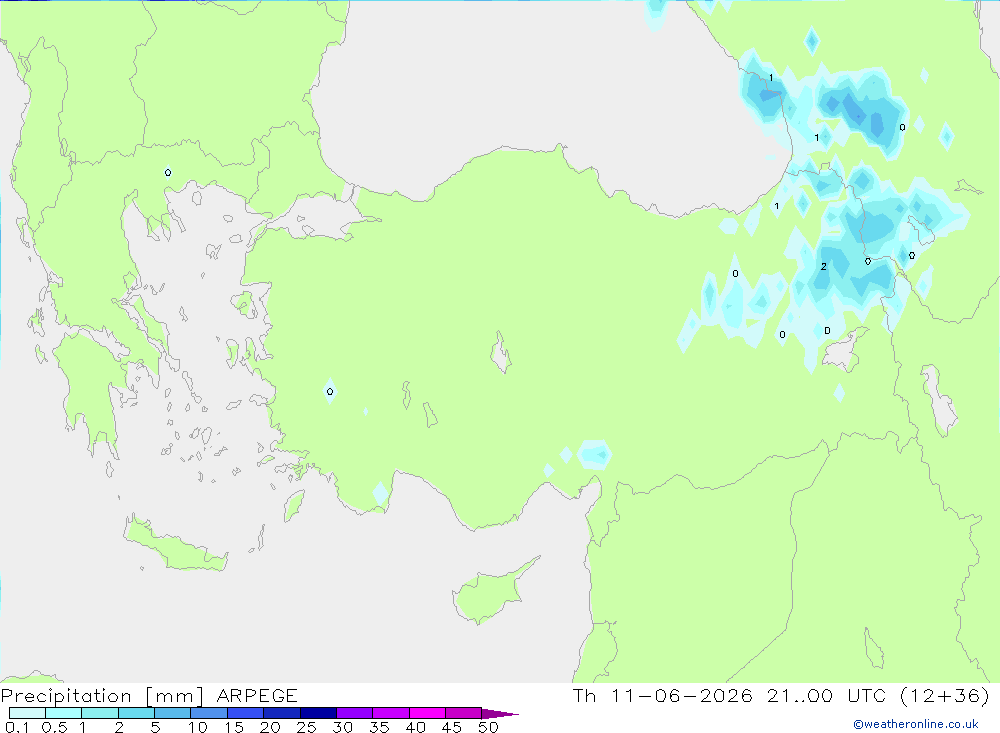1000x733 pixels.
Task: Click the above-50 mm legend arrow tip
Action: click(x=501, y=714)
